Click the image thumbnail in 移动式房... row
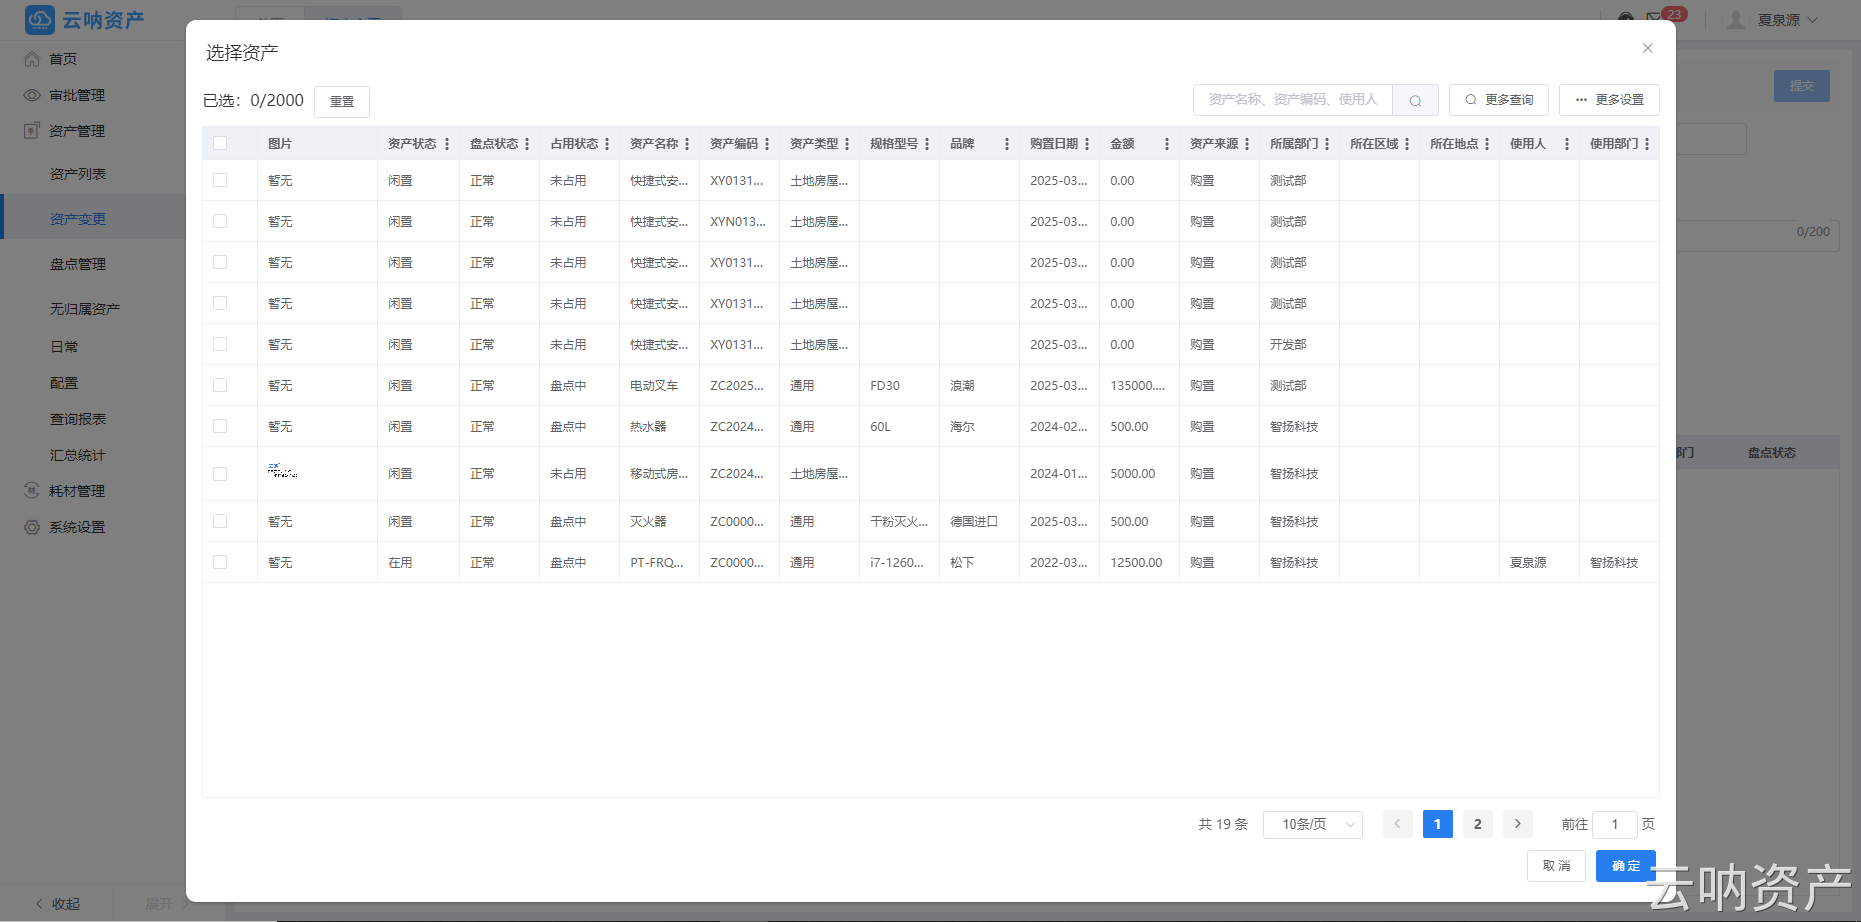1861x922 pixels. tap(282, 471)
